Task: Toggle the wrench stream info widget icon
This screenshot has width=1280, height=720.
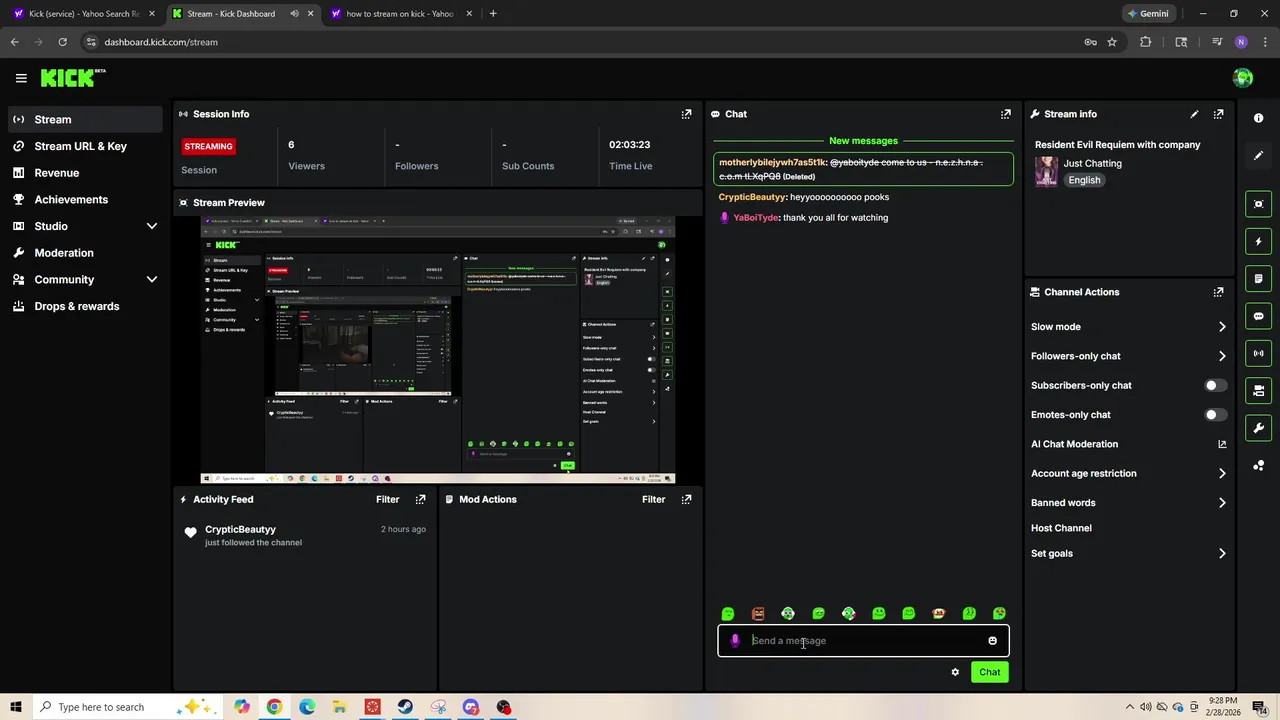Action: (1259, 428)
